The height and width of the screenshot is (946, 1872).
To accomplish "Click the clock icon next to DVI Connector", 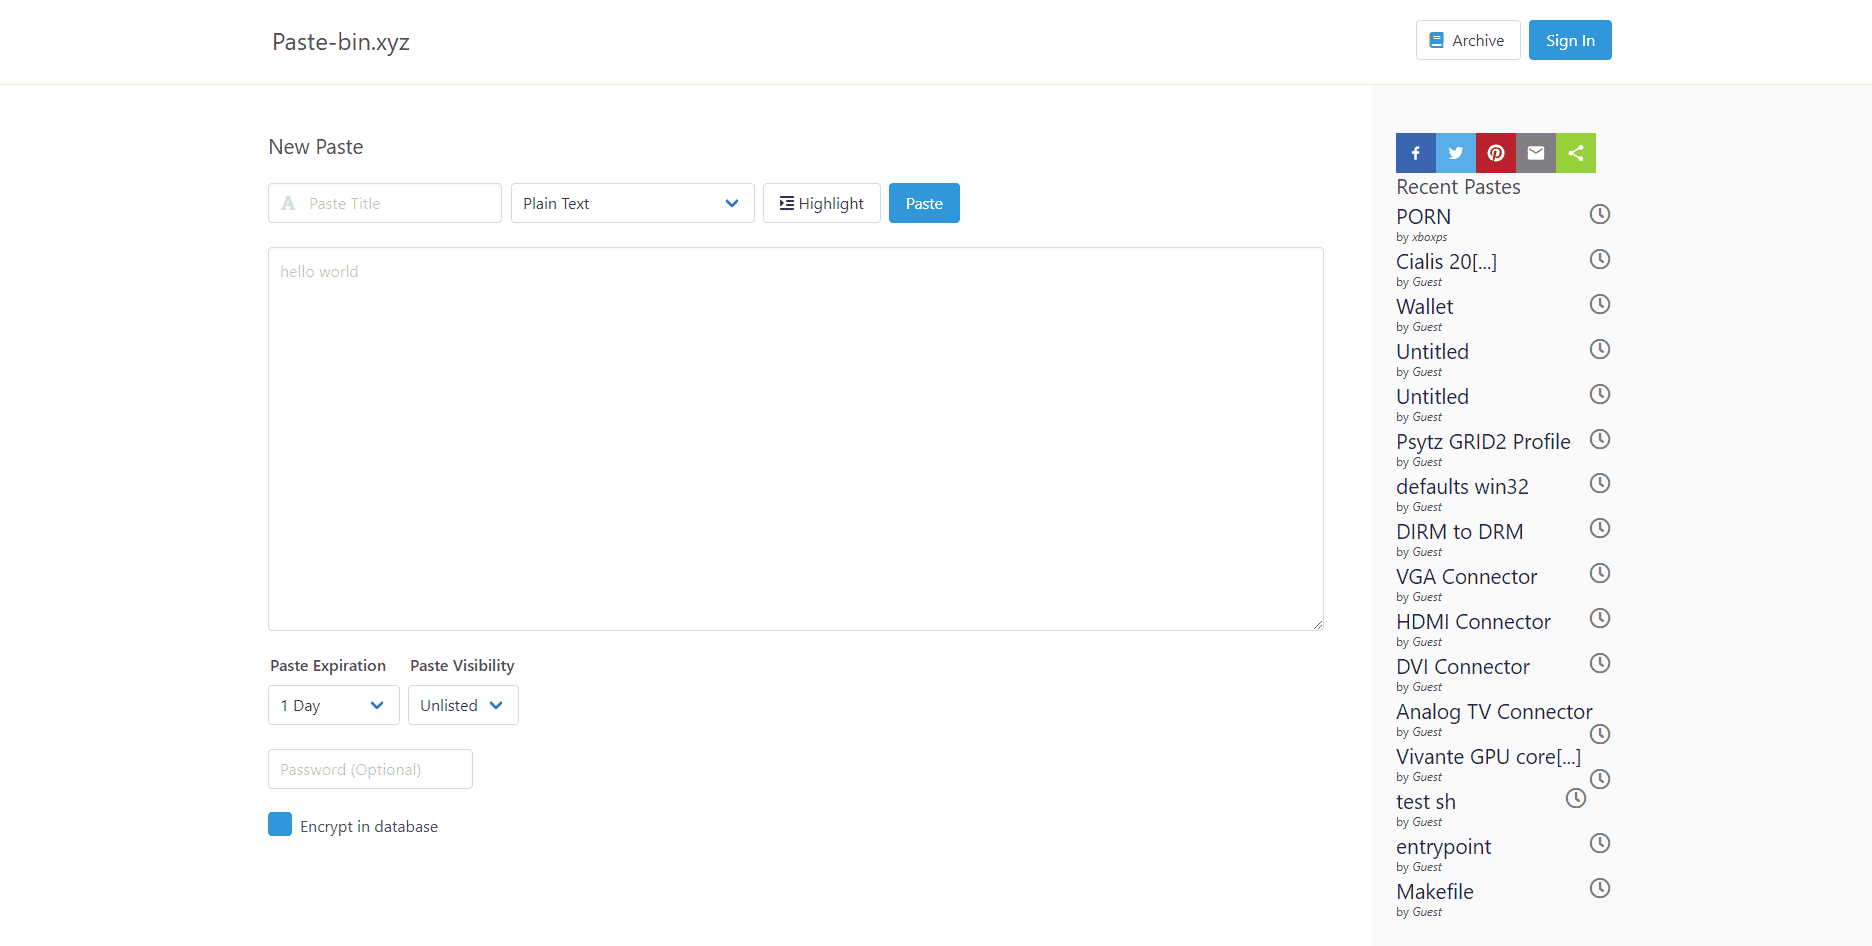I will point(1600,663).
